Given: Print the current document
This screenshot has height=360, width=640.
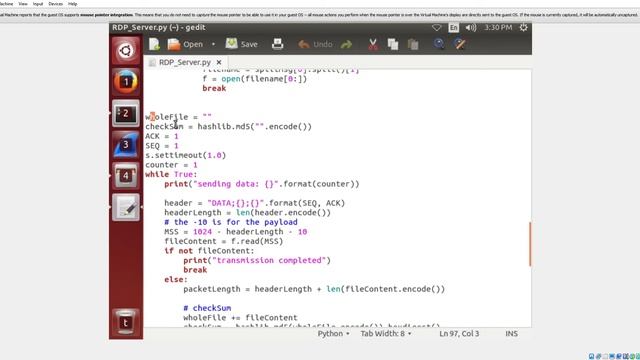Looking at the screenshot, I should (x=278, y=44).
